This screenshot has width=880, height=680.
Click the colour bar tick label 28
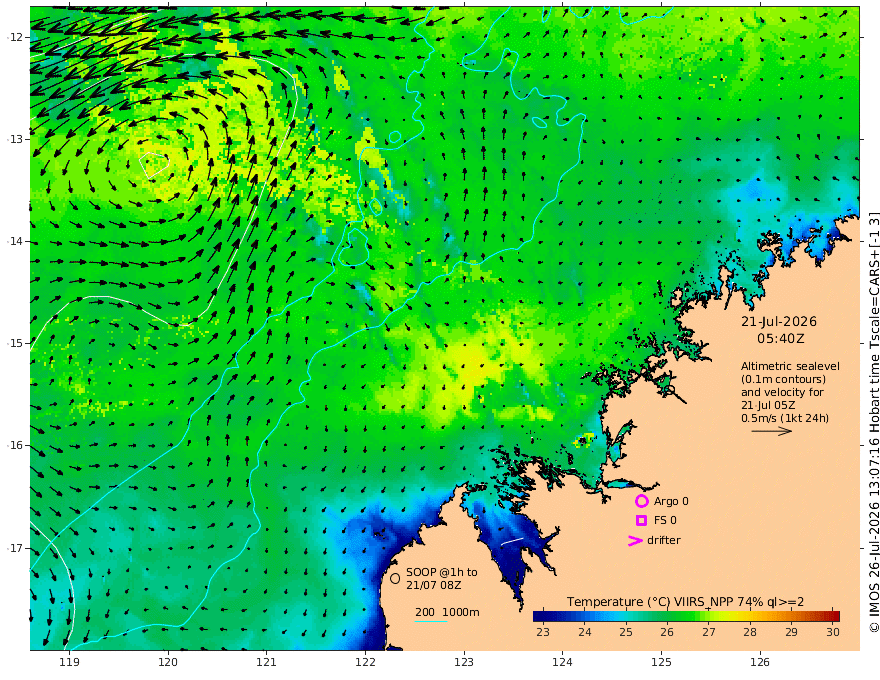[750, 632]
